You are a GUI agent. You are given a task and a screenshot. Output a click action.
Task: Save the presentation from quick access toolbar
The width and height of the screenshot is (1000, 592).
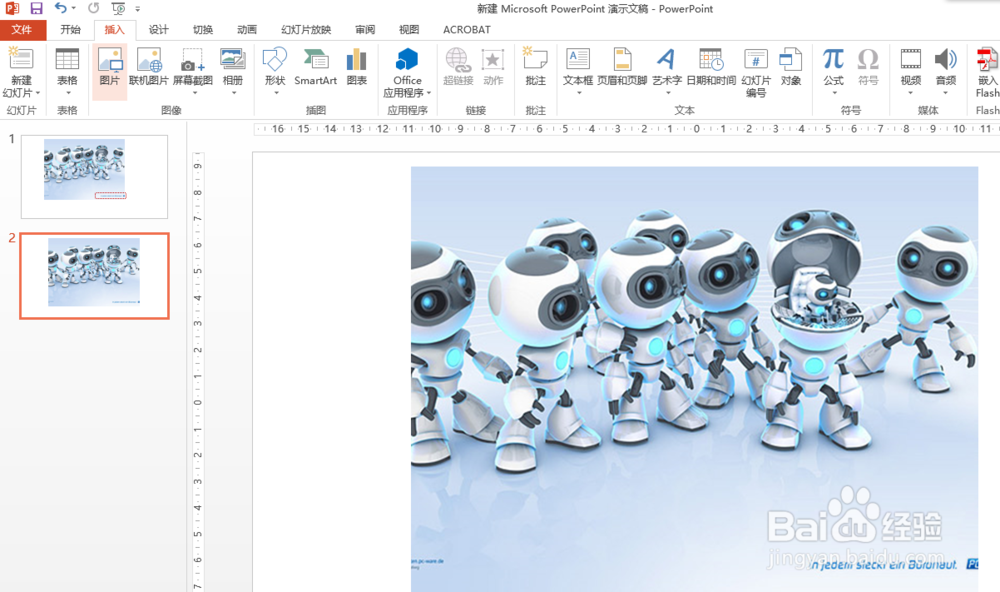point(36,8)
